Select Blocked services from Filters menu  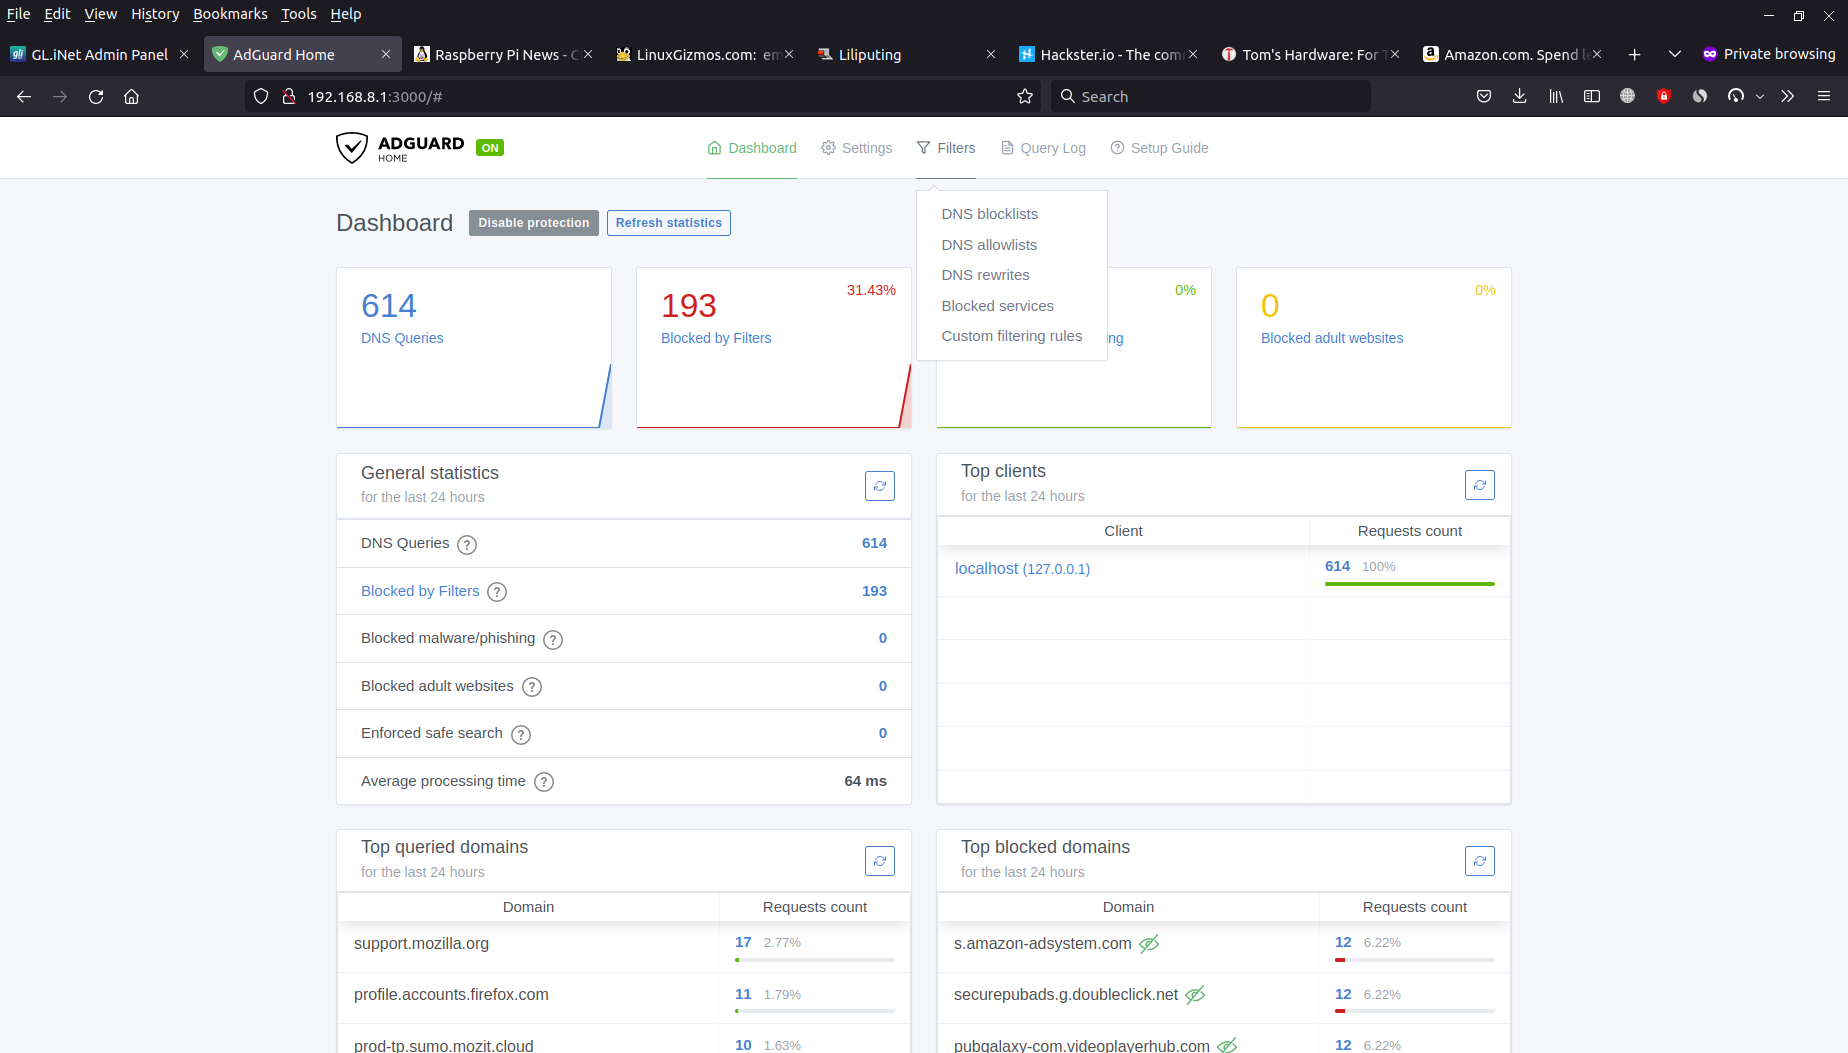(x=997, y=306)
